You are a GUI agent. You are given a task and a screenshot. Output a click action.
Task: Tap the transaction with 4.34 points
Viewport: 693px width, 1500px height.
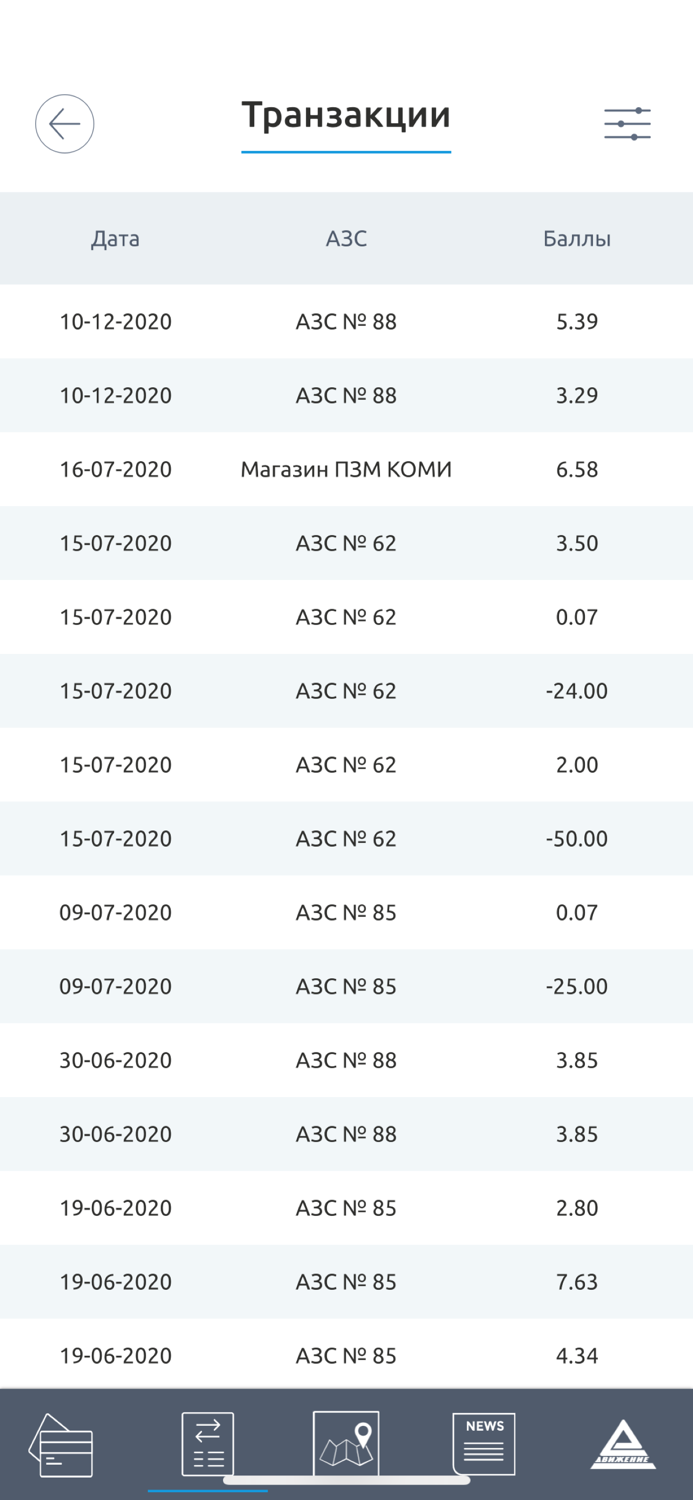click(346, 1356)
